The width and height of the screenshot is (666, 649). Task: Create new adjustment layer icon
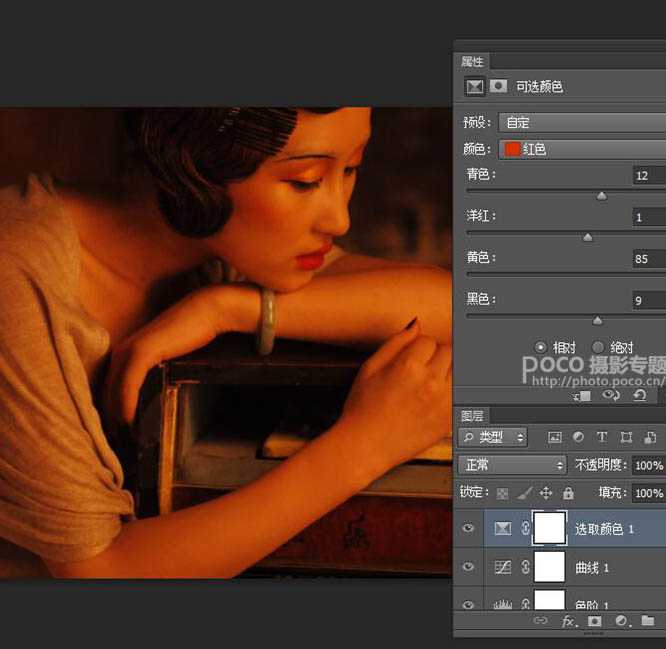click(621, 621)
